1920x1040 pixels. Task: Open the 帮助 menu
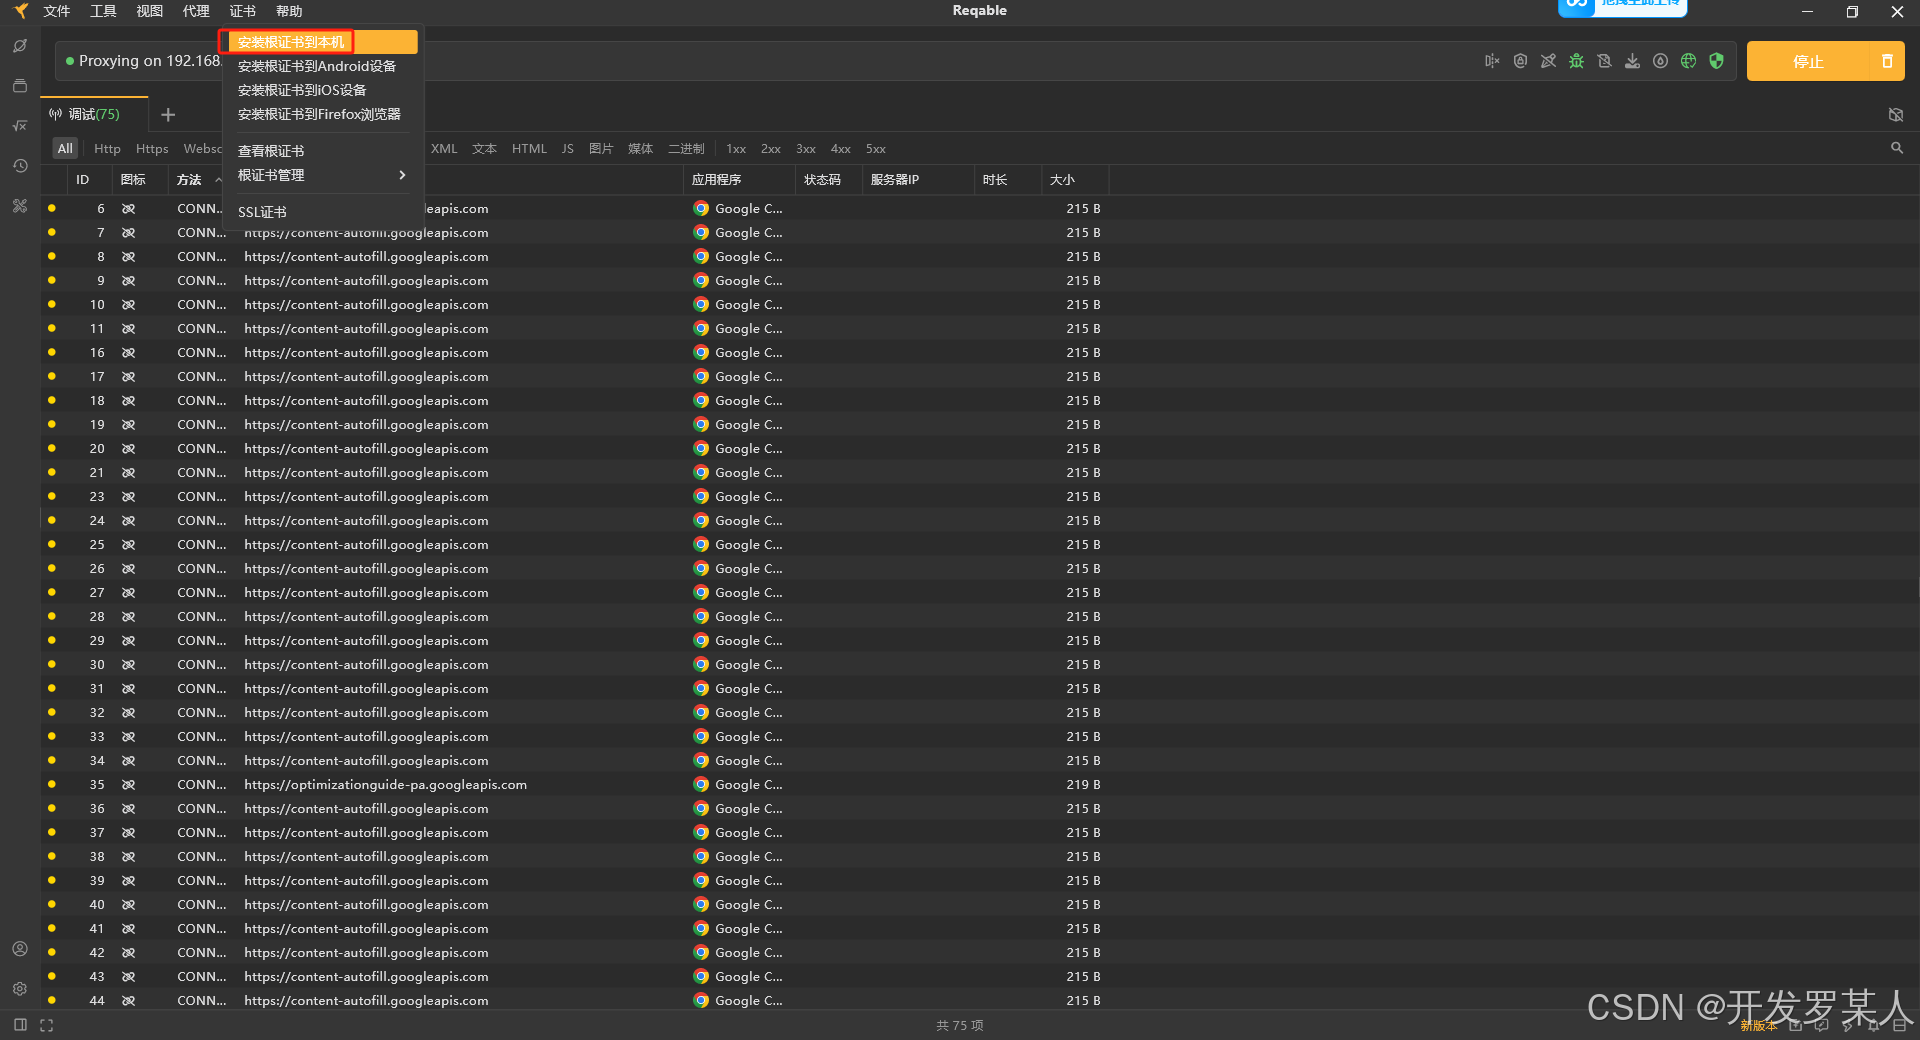(289, 11)
